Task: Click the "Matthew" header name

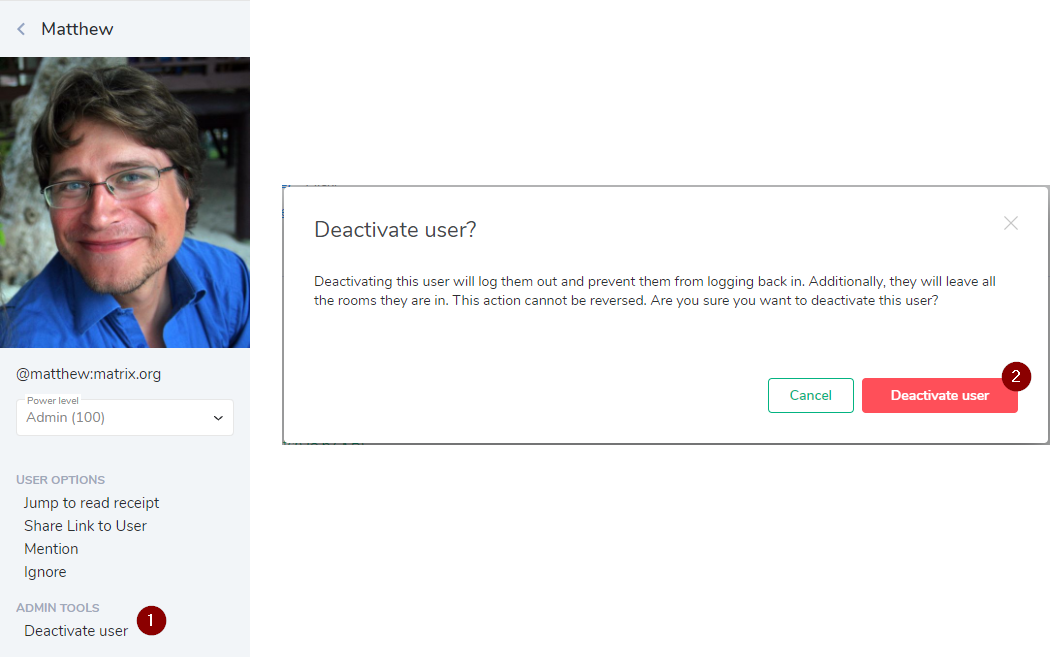Action: tap(77, 28)
